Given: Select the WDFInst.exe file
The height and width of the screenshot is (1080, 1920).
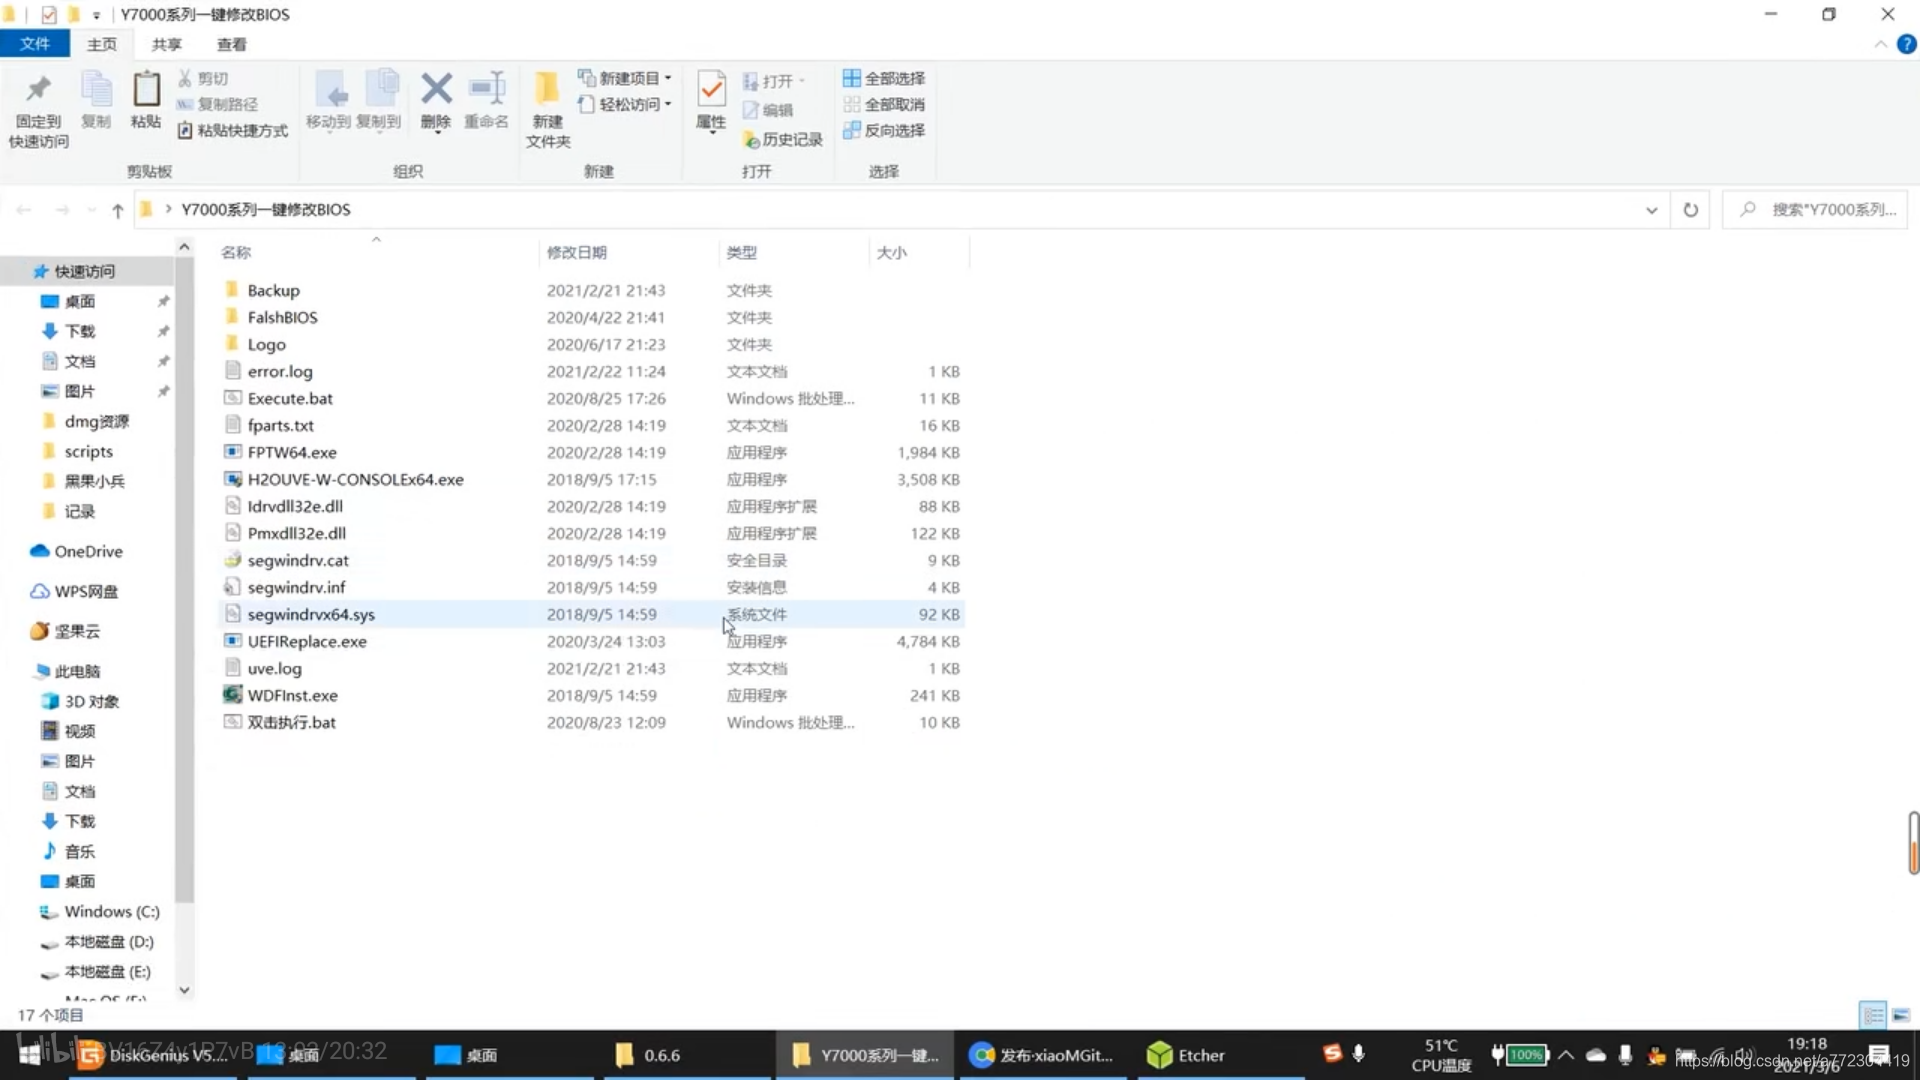Looking at the screenshot, I should click(292, 695).
